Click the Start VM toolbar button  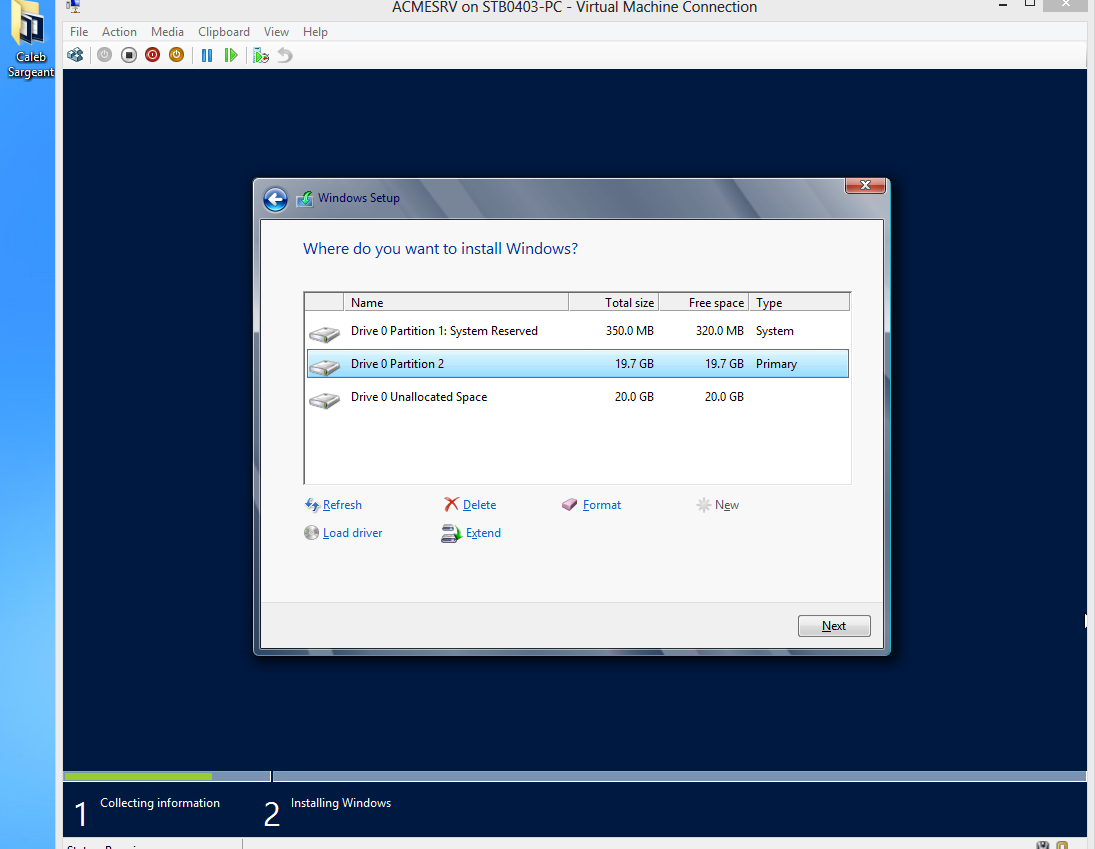105,55
